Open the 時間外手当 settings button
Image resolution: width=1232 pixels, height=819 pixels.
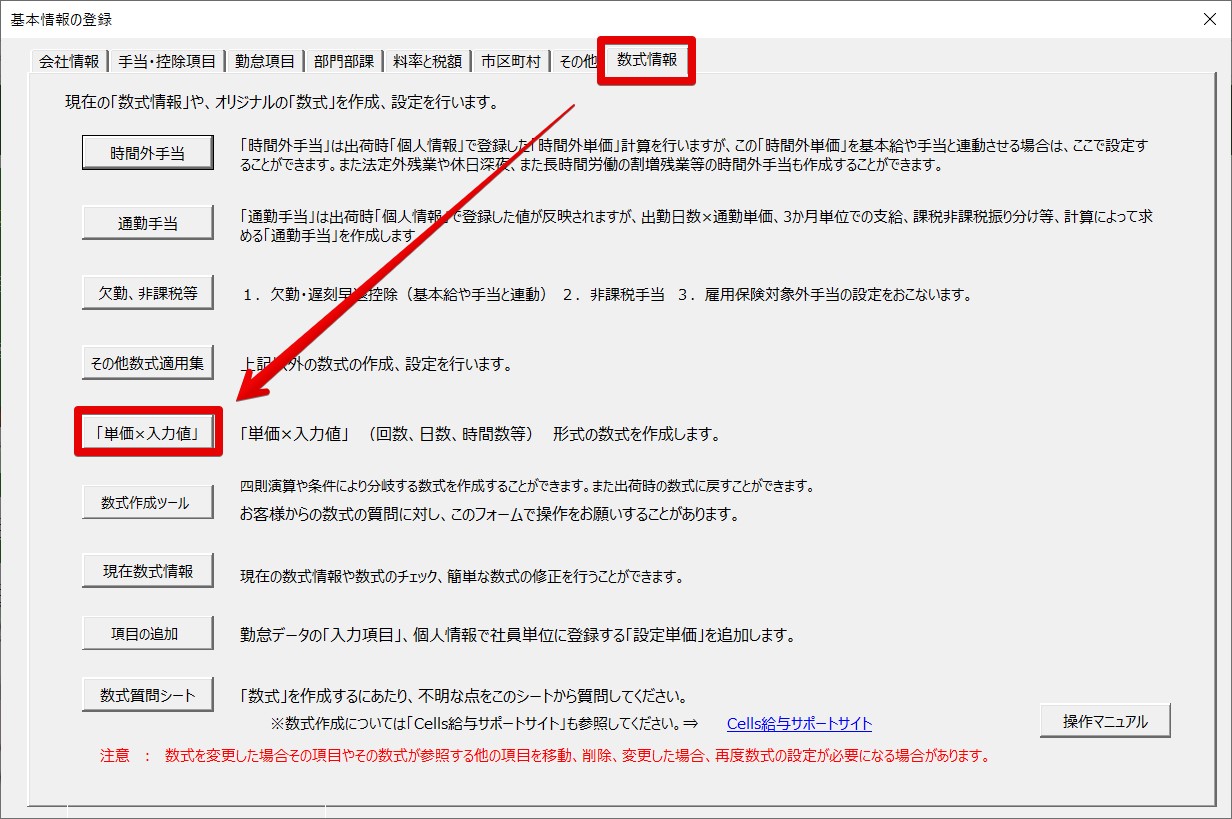coord(147,152)
